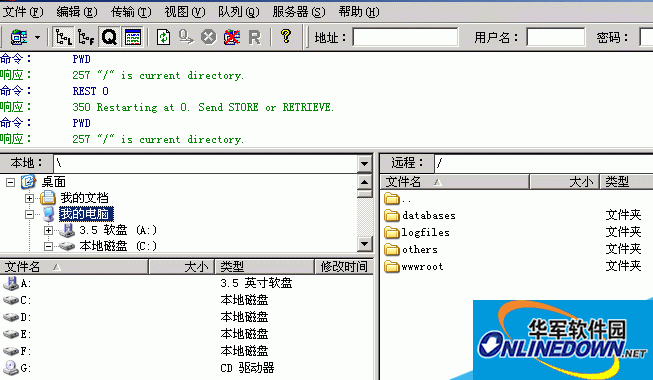This screenshot has height=380, width=653.
Task: Select drive C: in local list
Action: point(17,300)
